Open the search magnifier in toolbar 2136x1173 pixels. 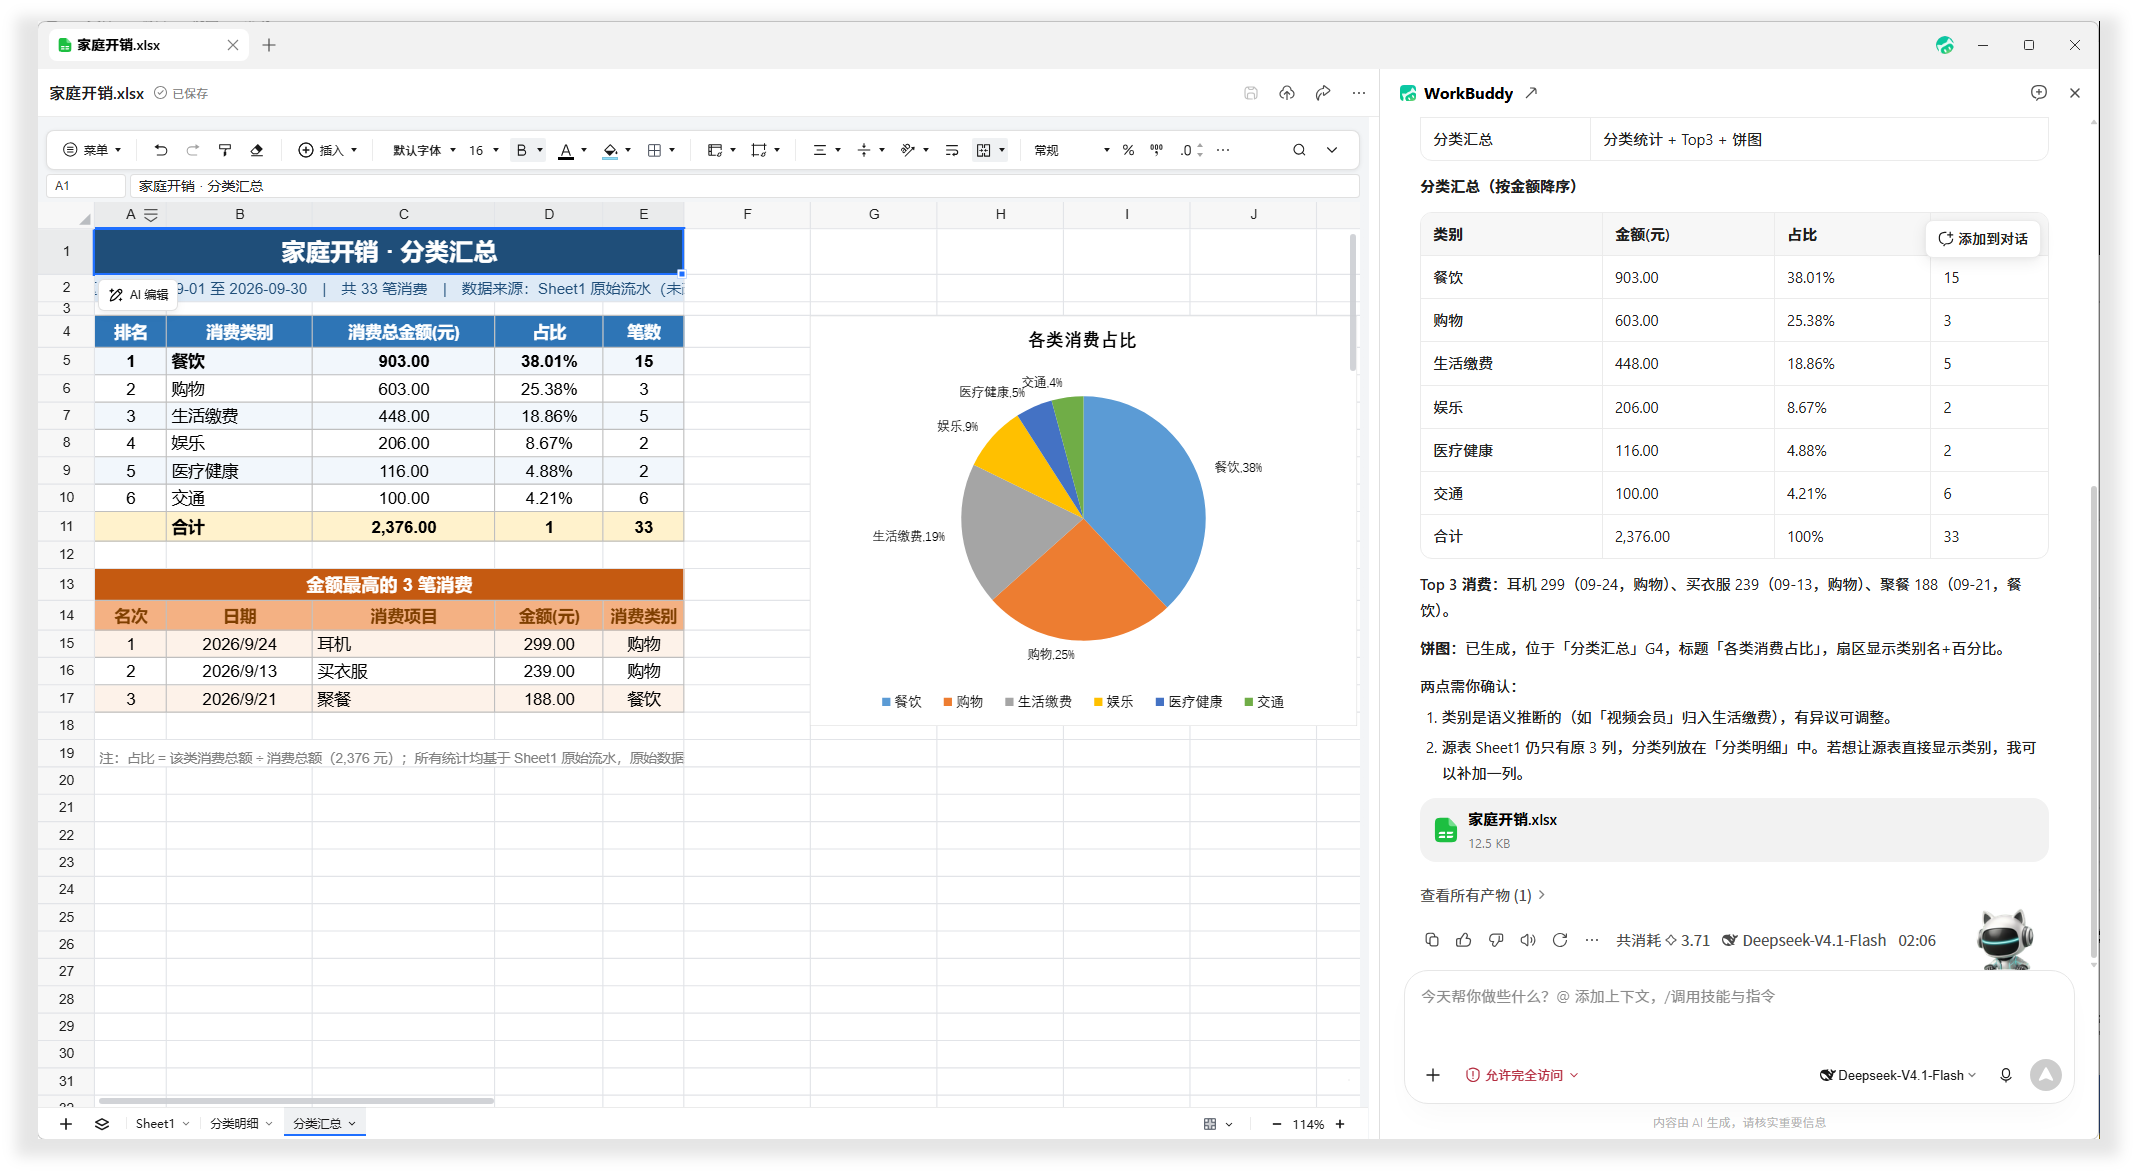(x=1299, y=150)
